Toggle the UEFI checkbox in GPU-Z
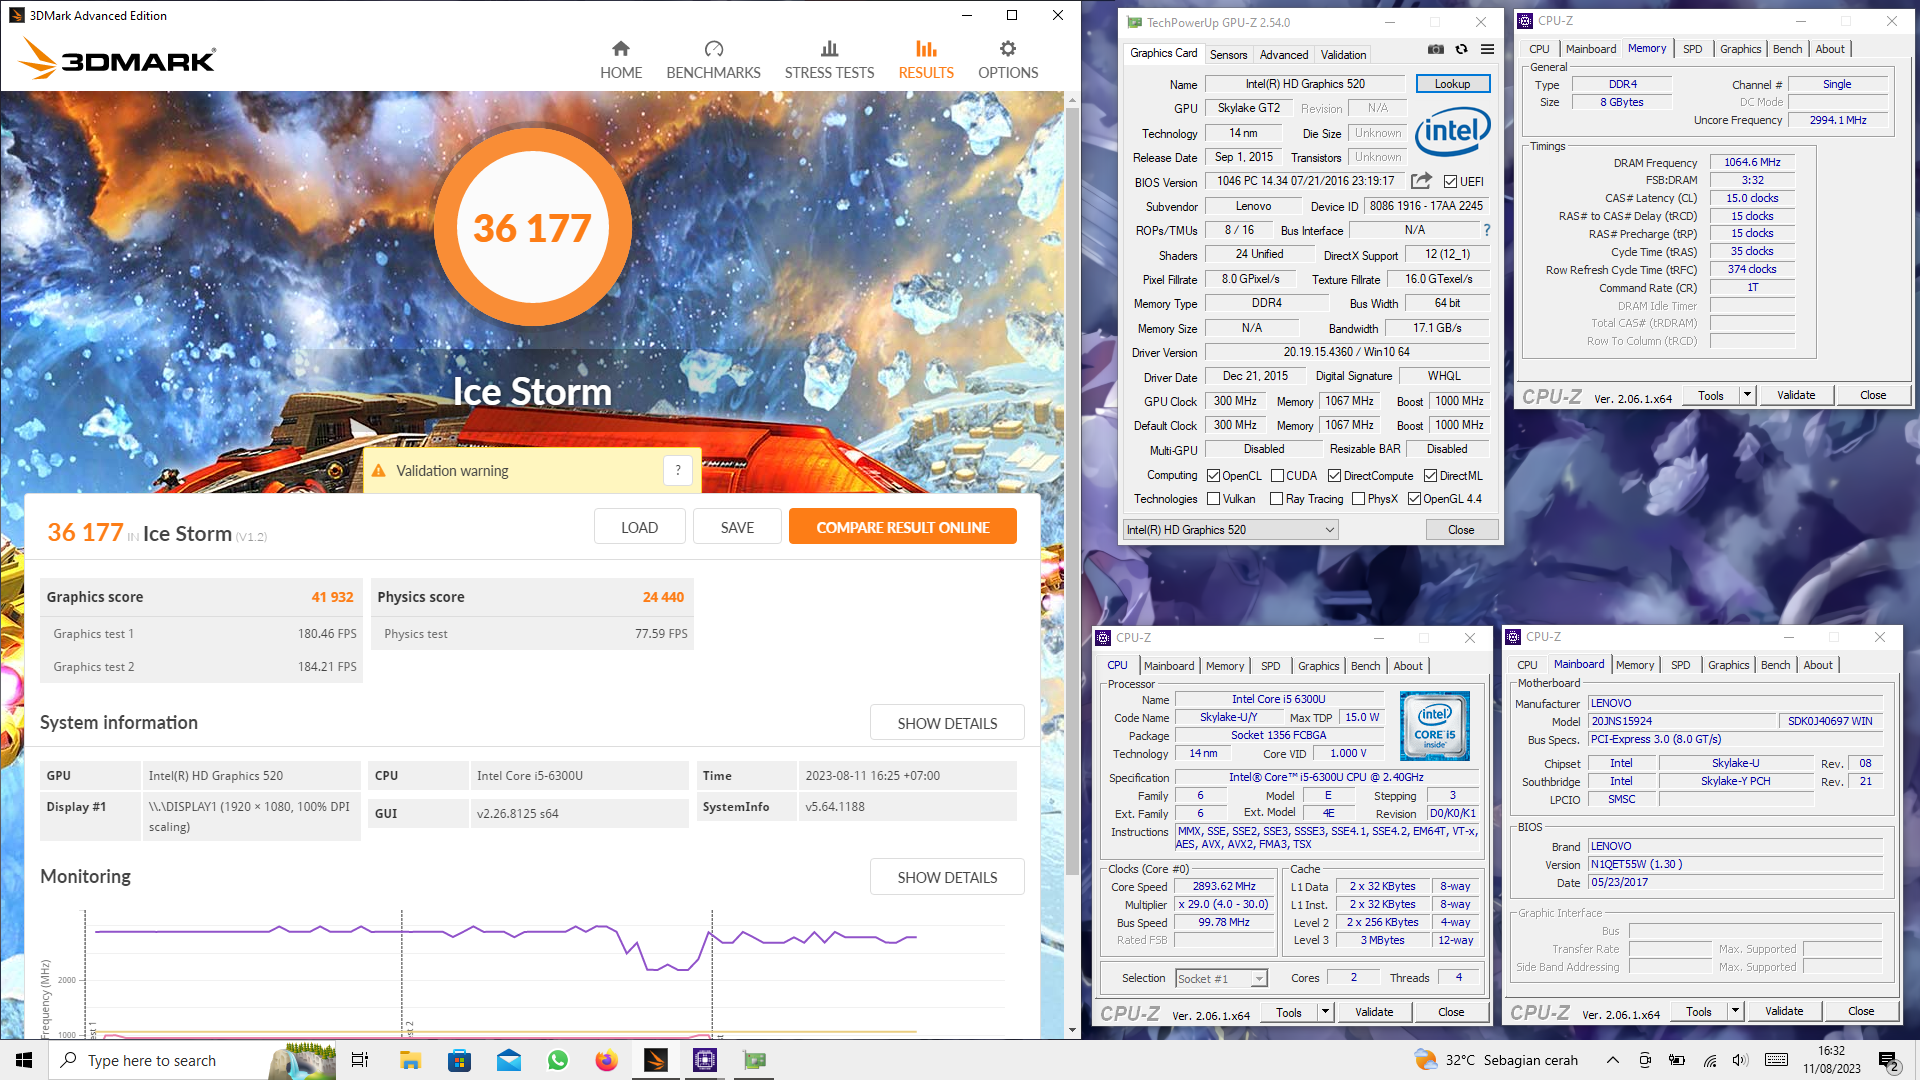The image size is (1920, 1080). coord(1450,182)
